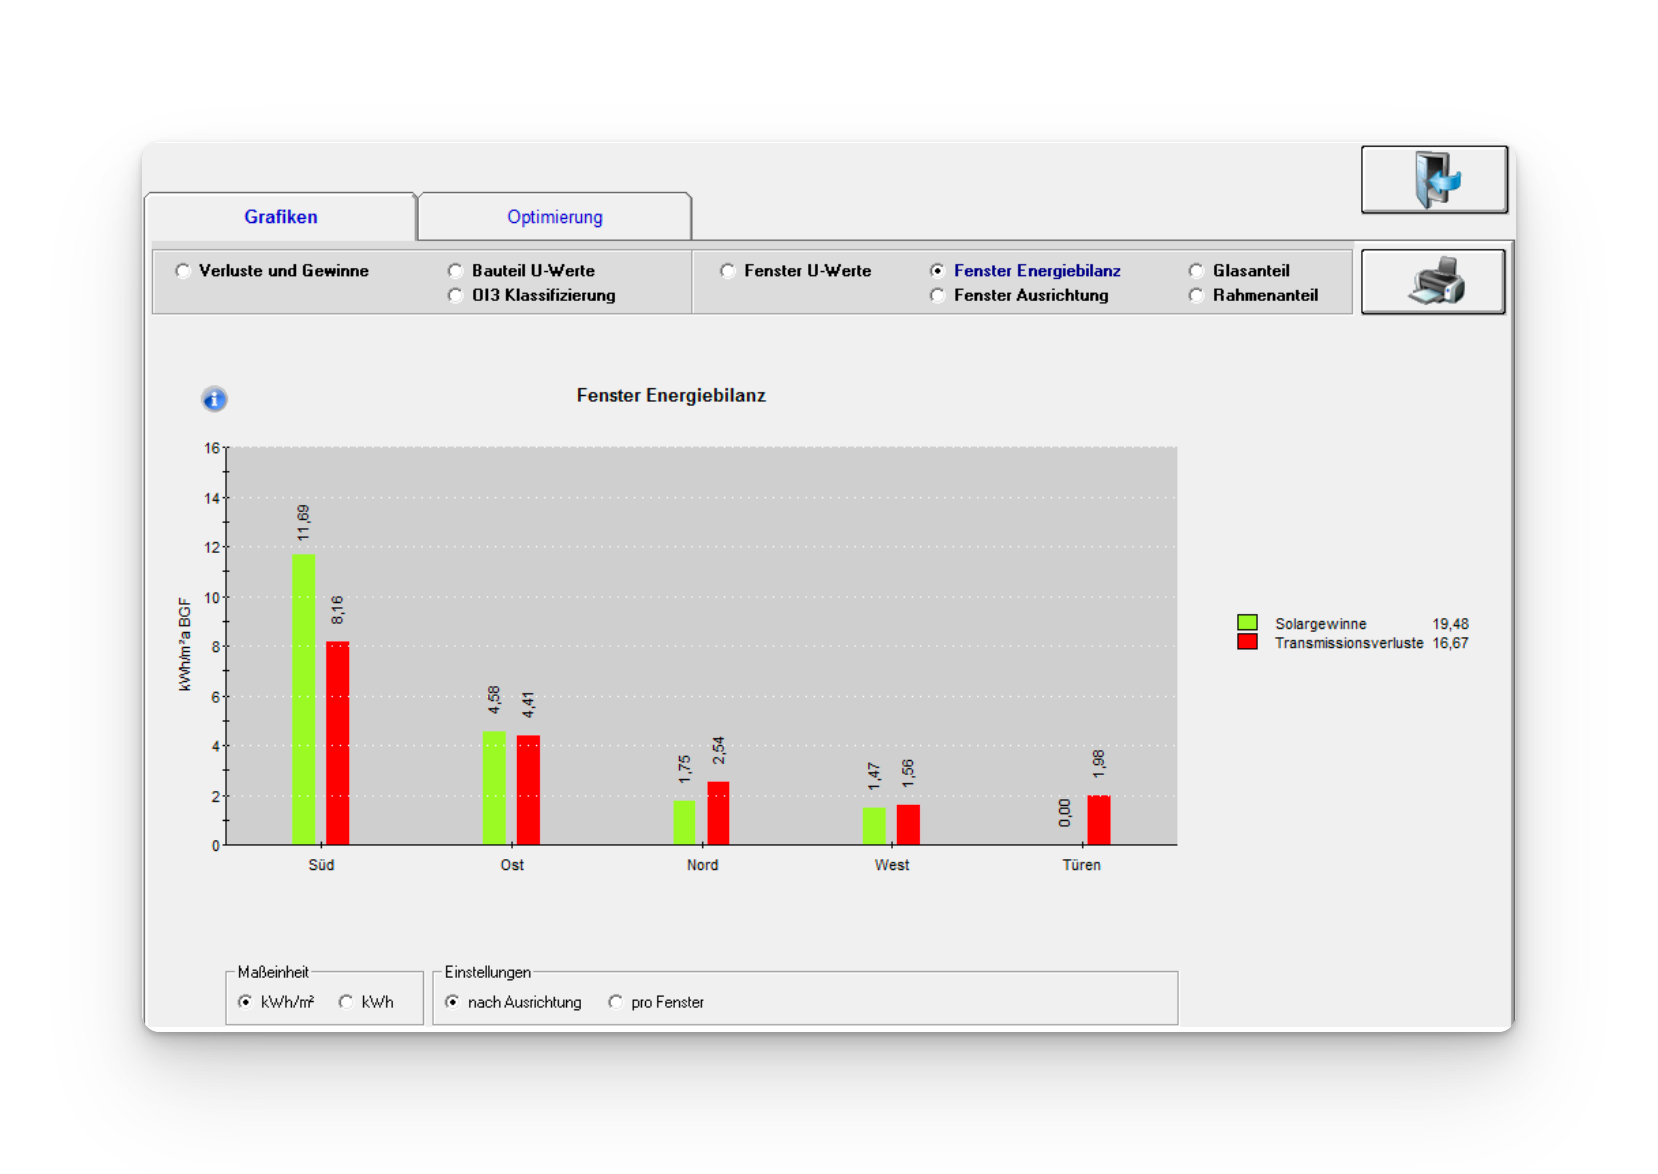Select nach Ausrichtung setting
The image size is (1658, 1174).
[x=453, y=1002]
